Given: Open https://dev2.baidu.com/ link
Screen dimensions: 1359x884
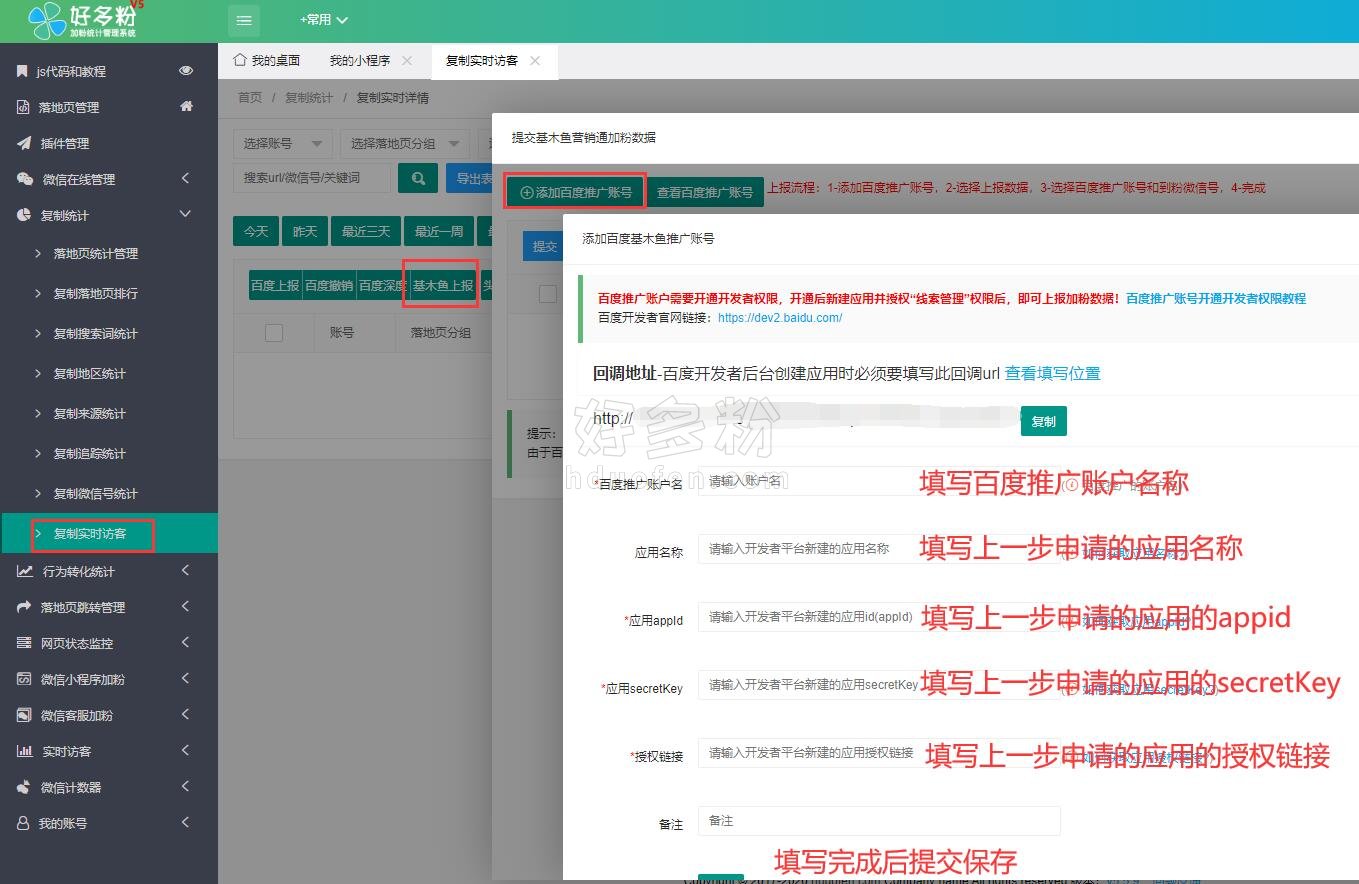Looking at the screenshot, I should (780, 318).
